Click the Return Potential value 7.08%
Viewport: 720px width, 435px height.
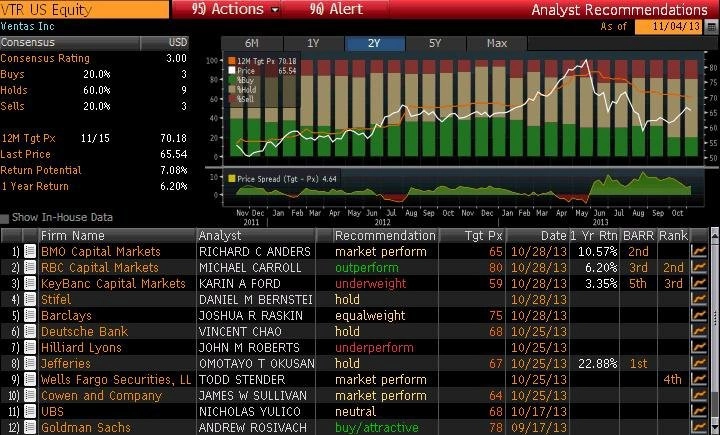pos(174,170)
